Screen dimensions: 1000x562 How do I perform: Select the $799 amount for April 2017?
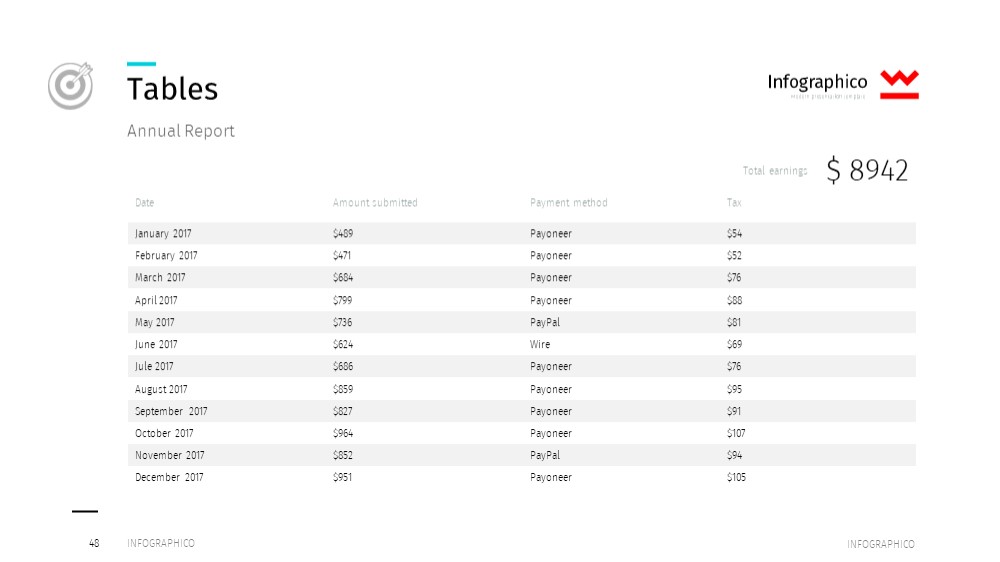342,300
